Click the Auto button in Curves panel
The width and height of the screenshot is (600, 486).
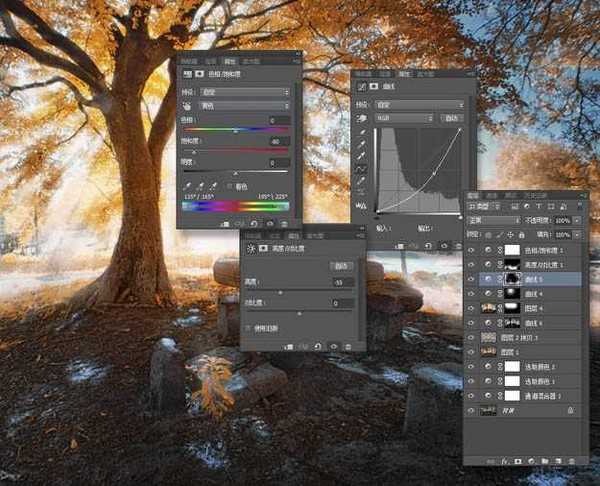click(x=454, y=117)
